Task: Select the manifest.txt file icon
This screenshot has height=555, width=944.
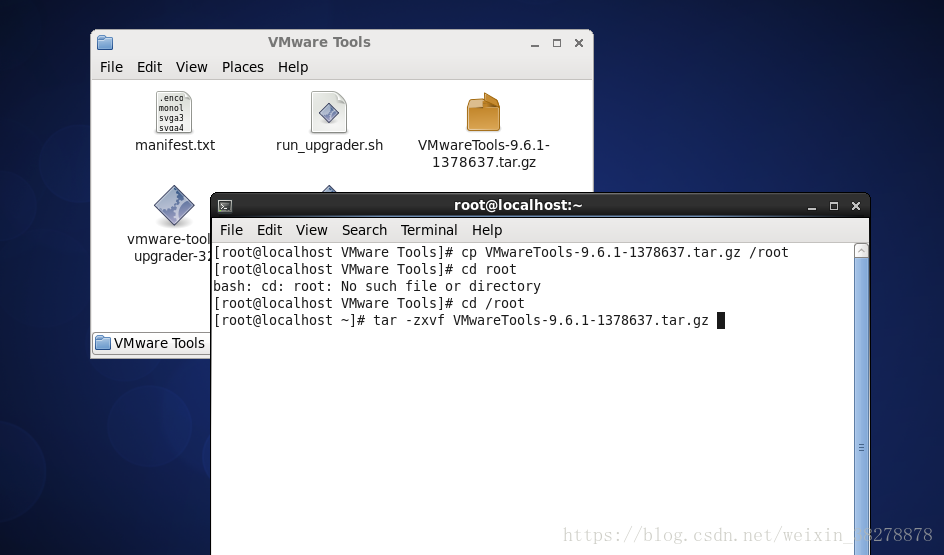Action: [174, 112]
